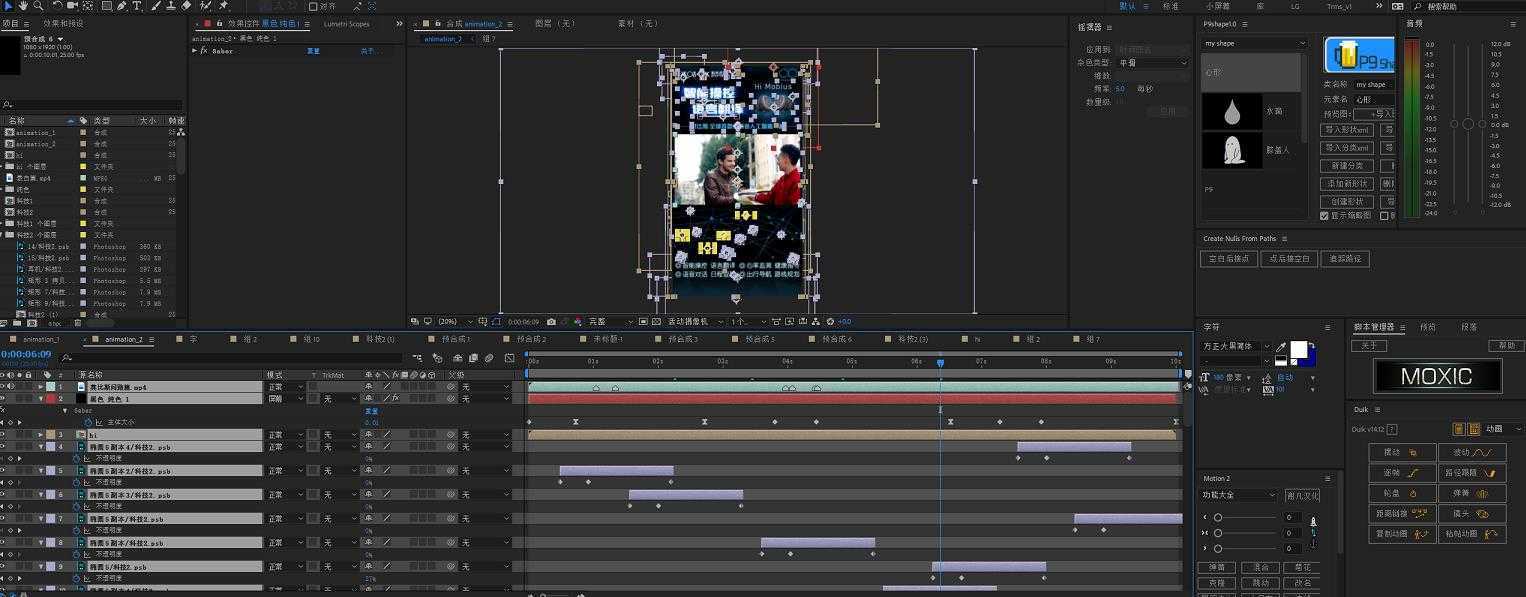This screenshot has width=1526, height=597.
Task: Select the Unified Camera tool
Action: pyautogui.click(x=74, y=6)
